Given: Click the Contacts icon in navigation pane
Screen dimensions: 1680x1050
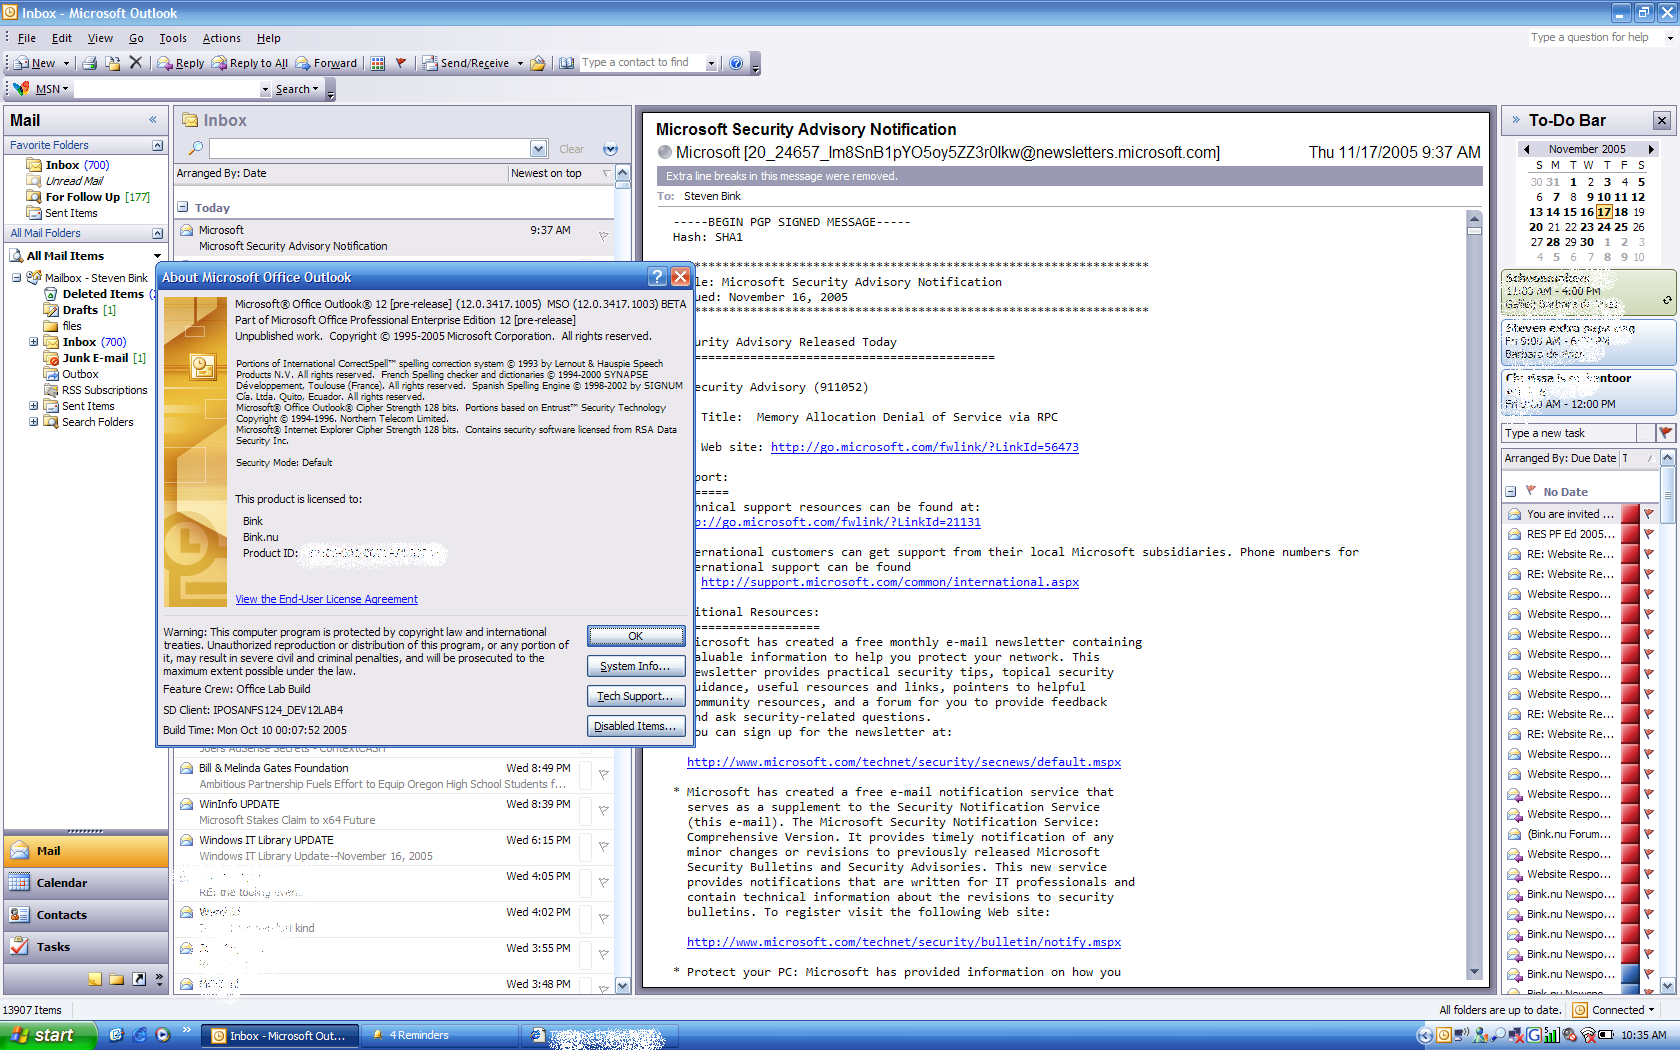Looking at the screenshot, I should tap(19, 914).
